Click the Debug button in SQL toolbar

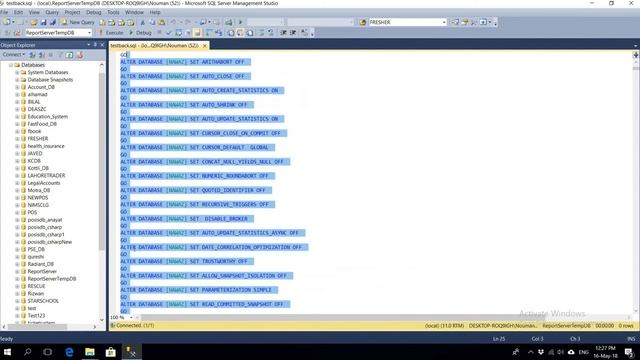point(140,32)
